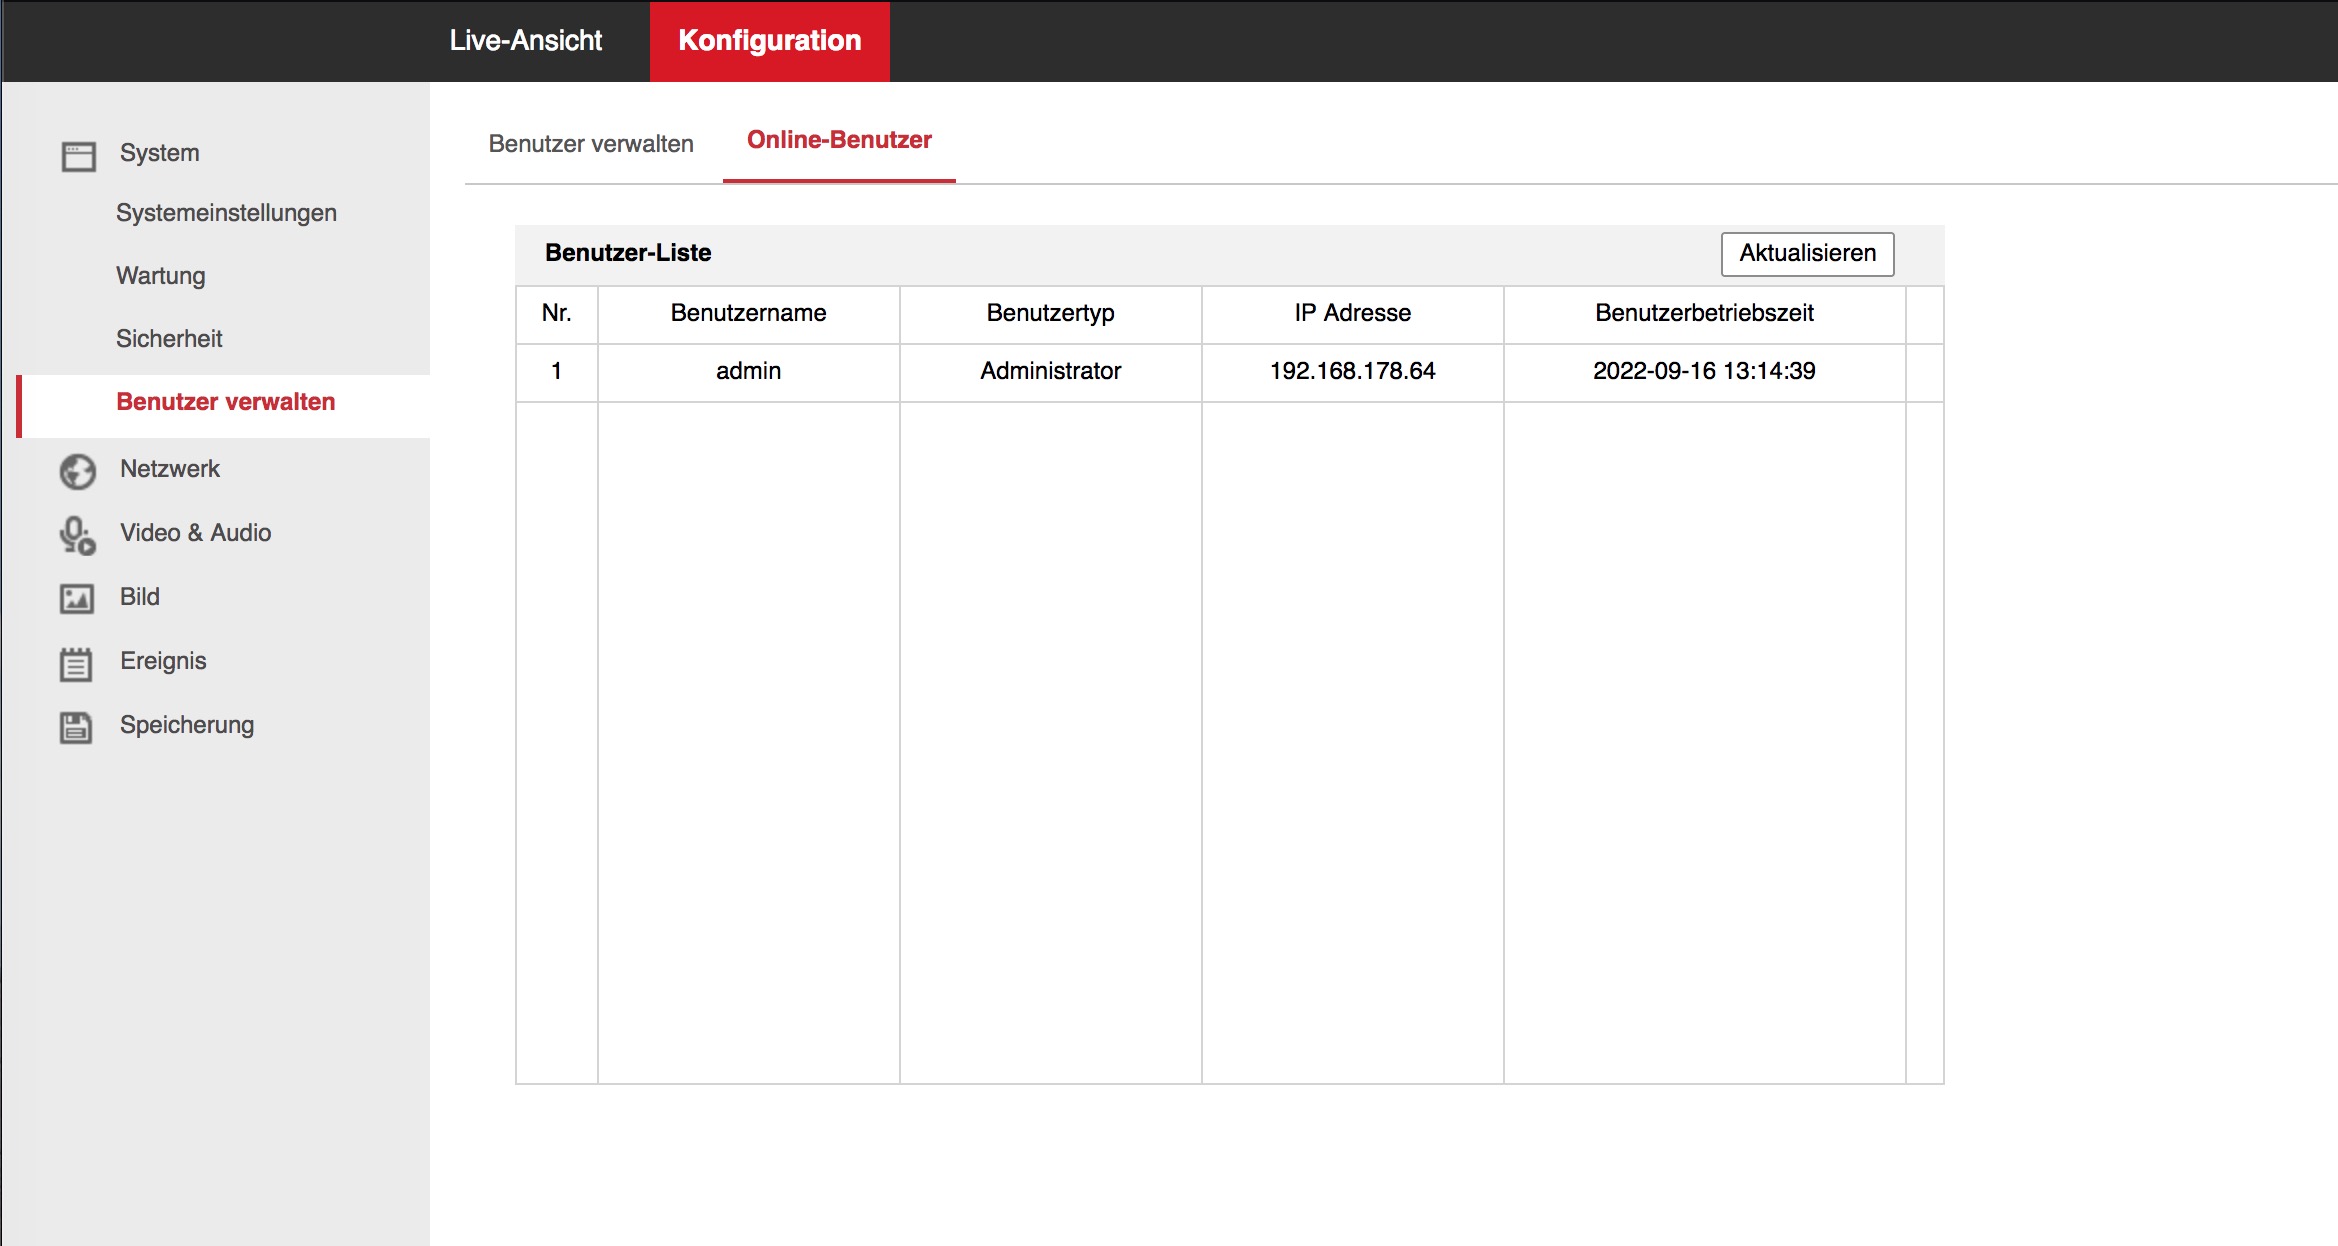Select Benutzer verwalten sidebar entry
2338x1246 pixels.
[x=225, y=402]
